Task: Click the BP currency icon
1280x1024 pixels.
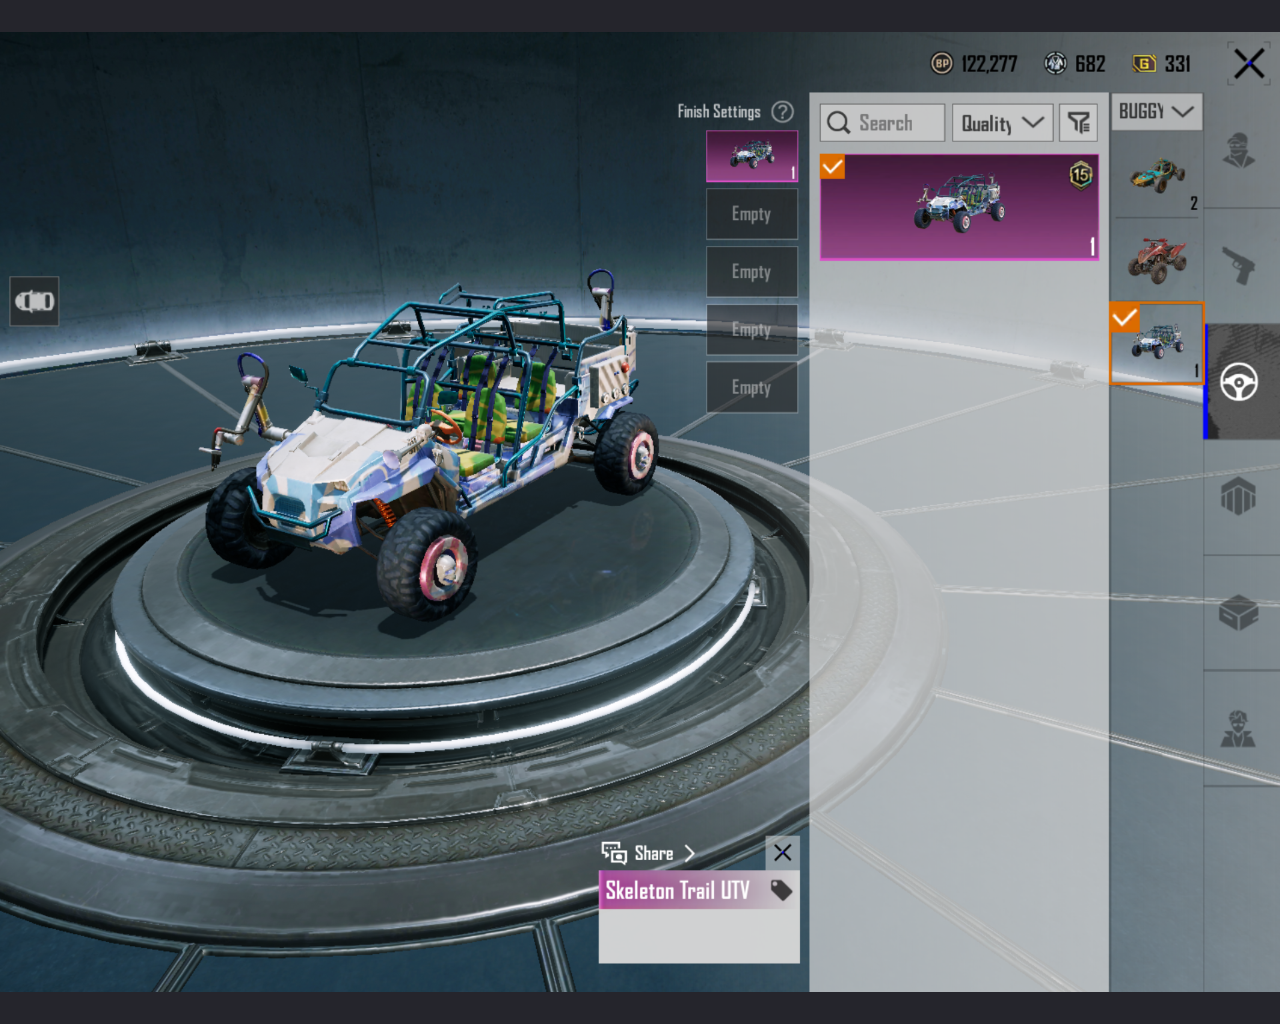Action: pos(942,64)
